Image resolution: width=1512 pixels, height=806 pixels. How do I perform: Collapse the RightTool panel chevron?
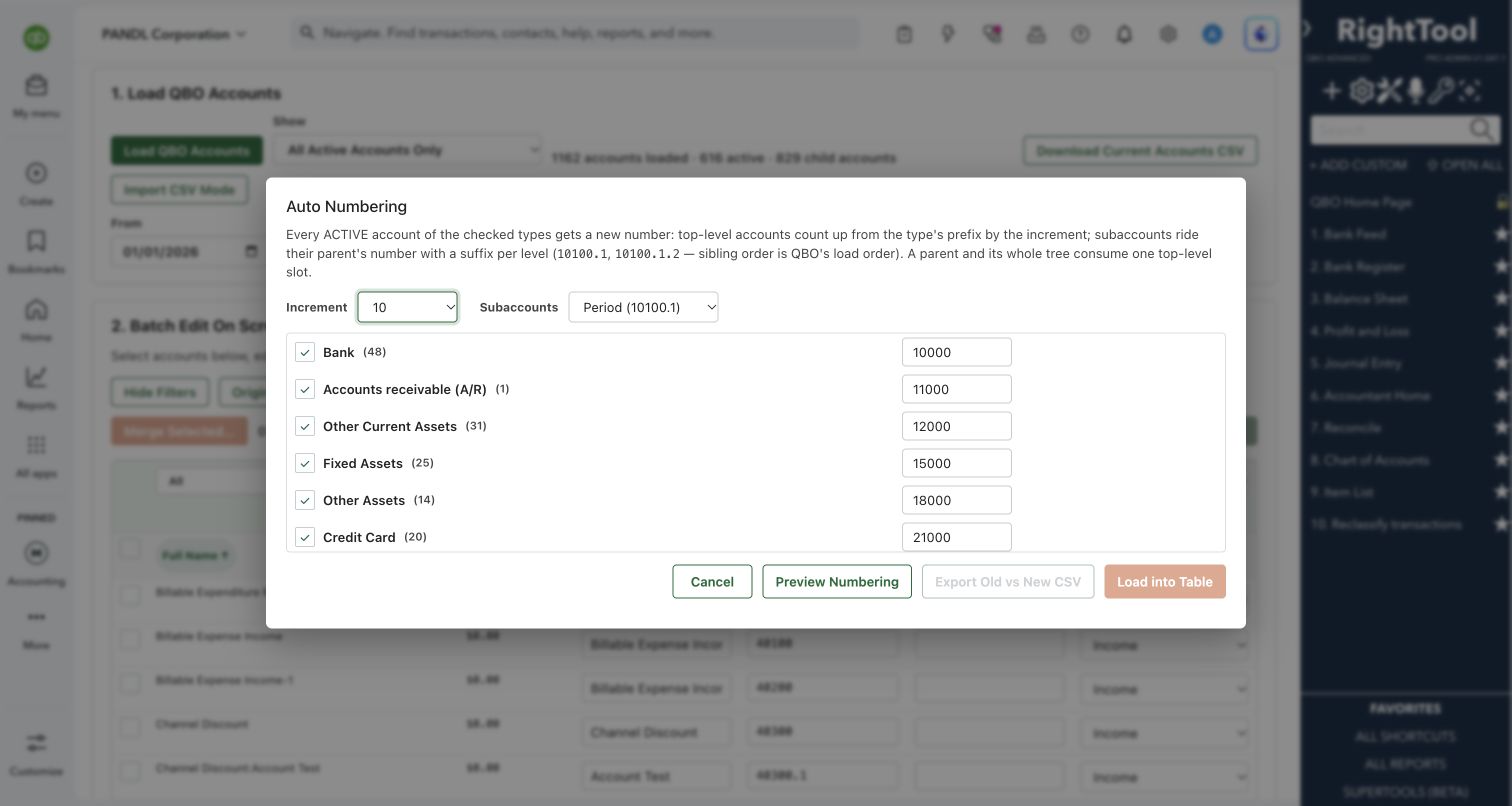tap(1306, 29)
